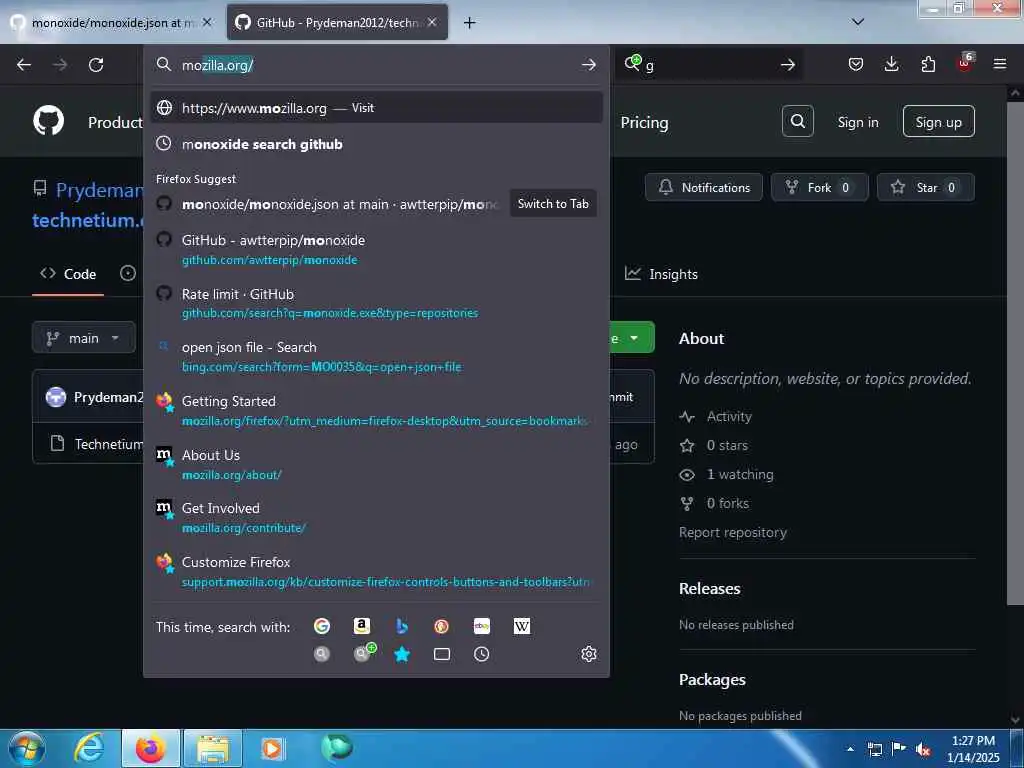Open Windows Explorer from the taskbar

click(x=212, y=748)
